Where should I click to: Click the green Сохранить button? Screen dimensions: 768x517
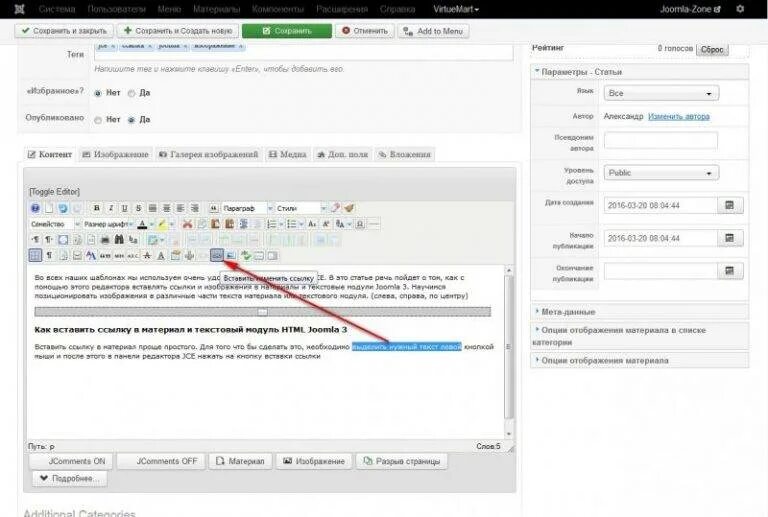287,31
